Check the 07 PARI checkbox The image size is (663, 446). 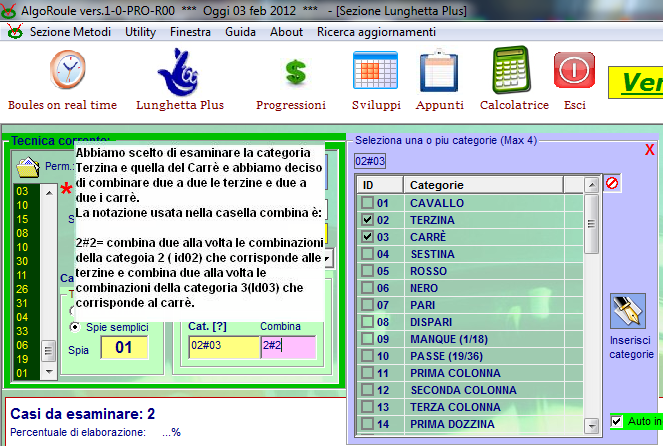pos(367,305)
